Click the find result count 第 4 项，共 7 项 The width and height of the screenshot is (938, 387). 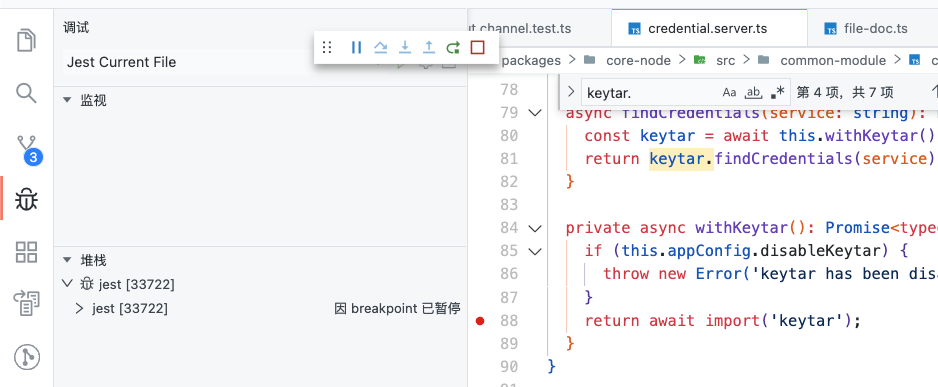coord(845,92)
